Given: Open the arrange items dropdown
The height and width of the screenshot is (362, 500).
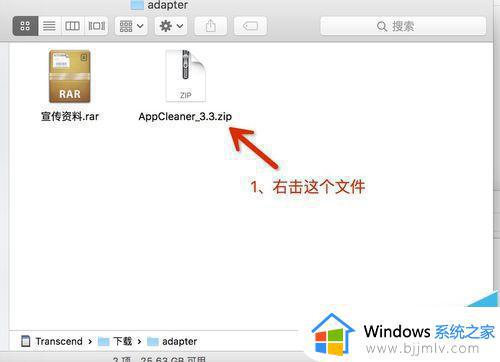Looking at the screenshot, I should point(131,26).
